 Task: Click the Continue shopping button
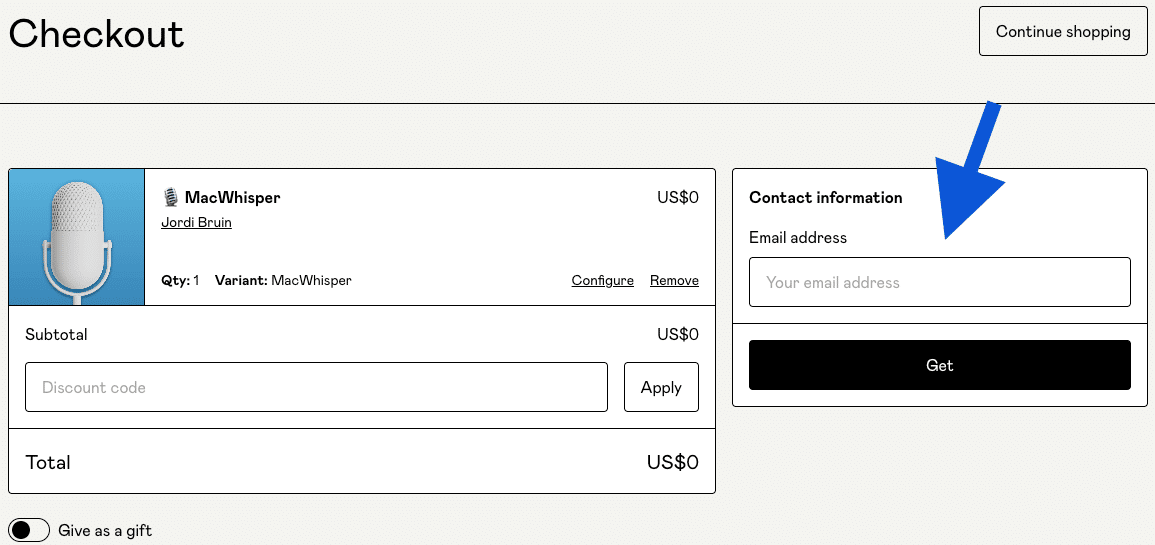coord(1063,32)
